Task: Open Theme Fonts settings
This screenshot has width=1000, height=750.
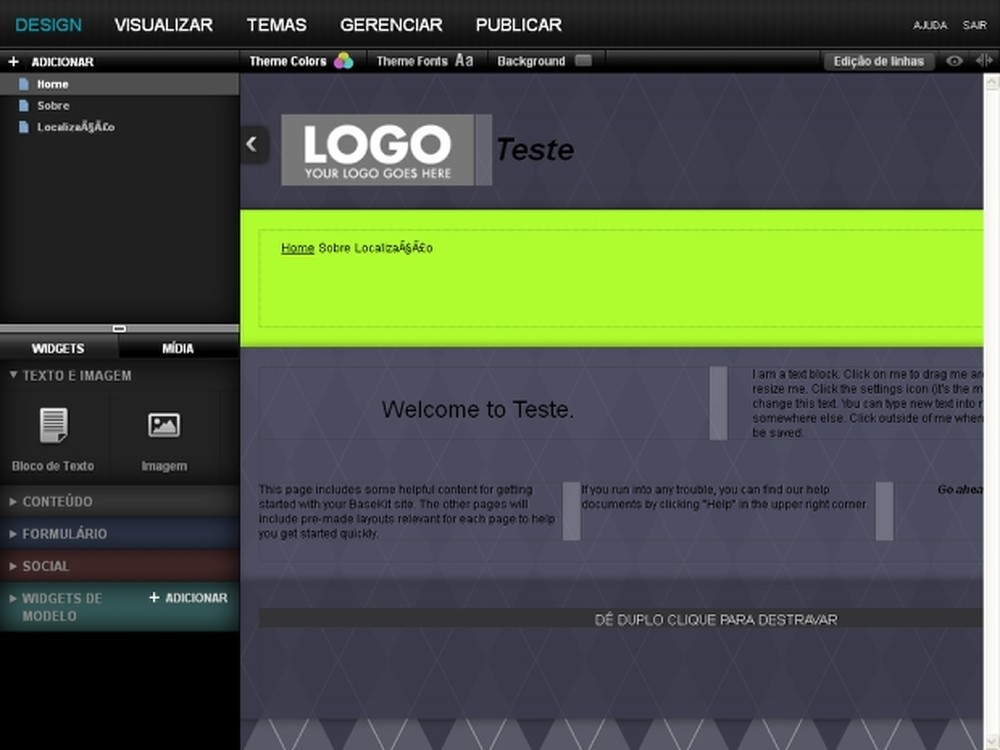Action: click(425, 61)
